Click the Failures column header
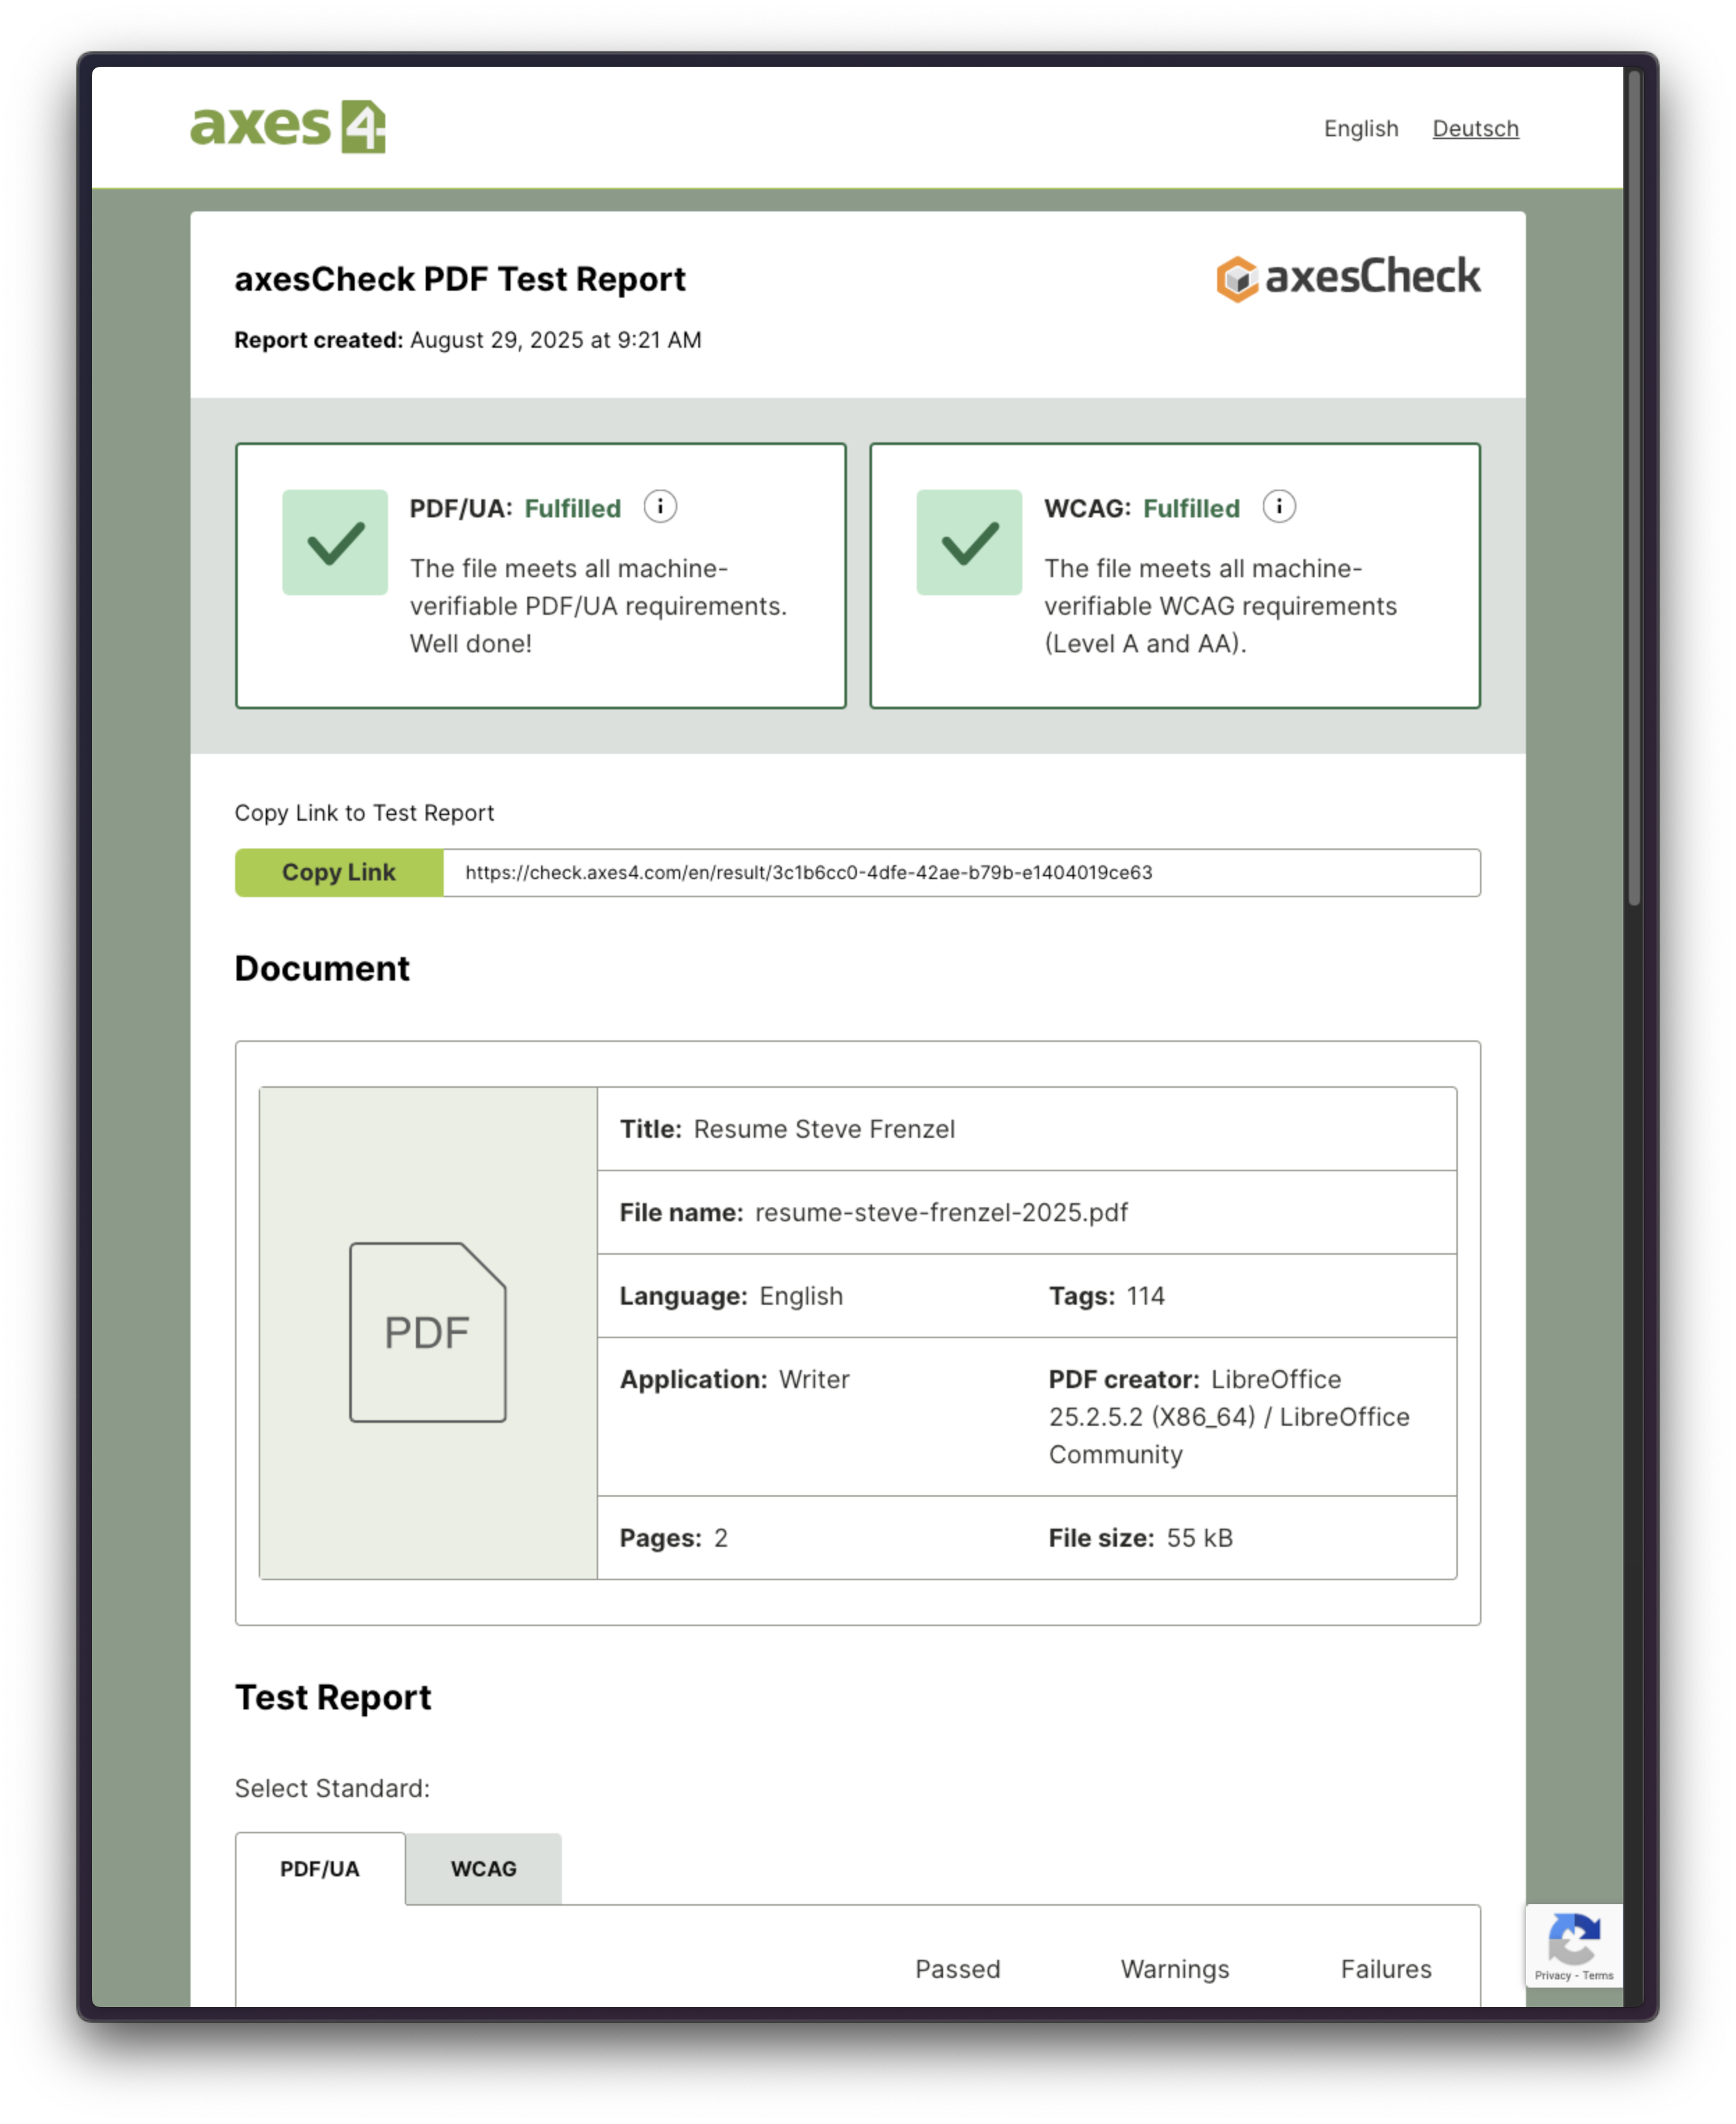This screenshot has height=2124, width=1736. click(1385, 1969)
